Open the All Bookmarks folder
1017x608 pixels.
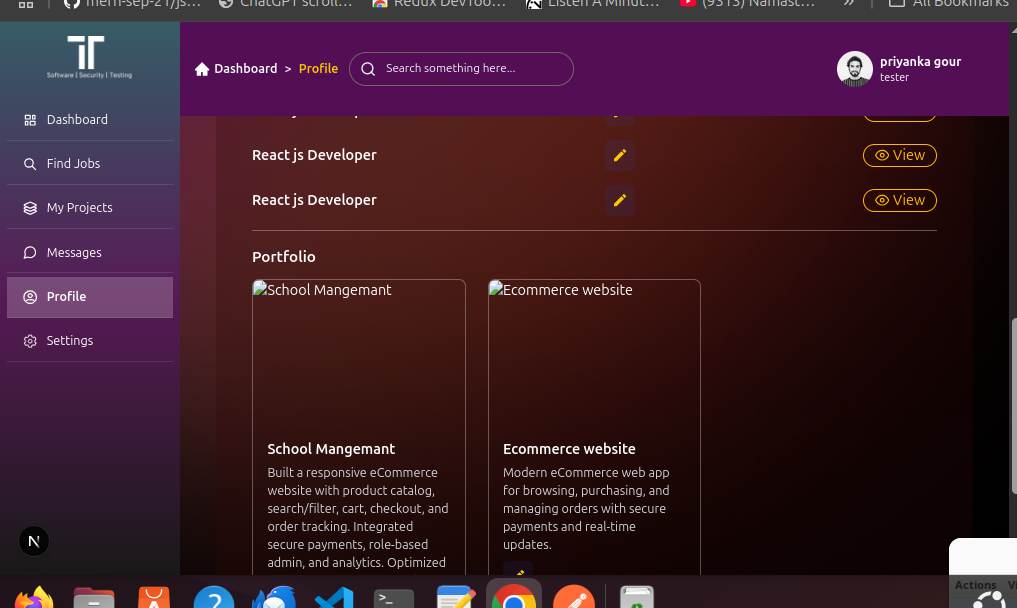950,3
